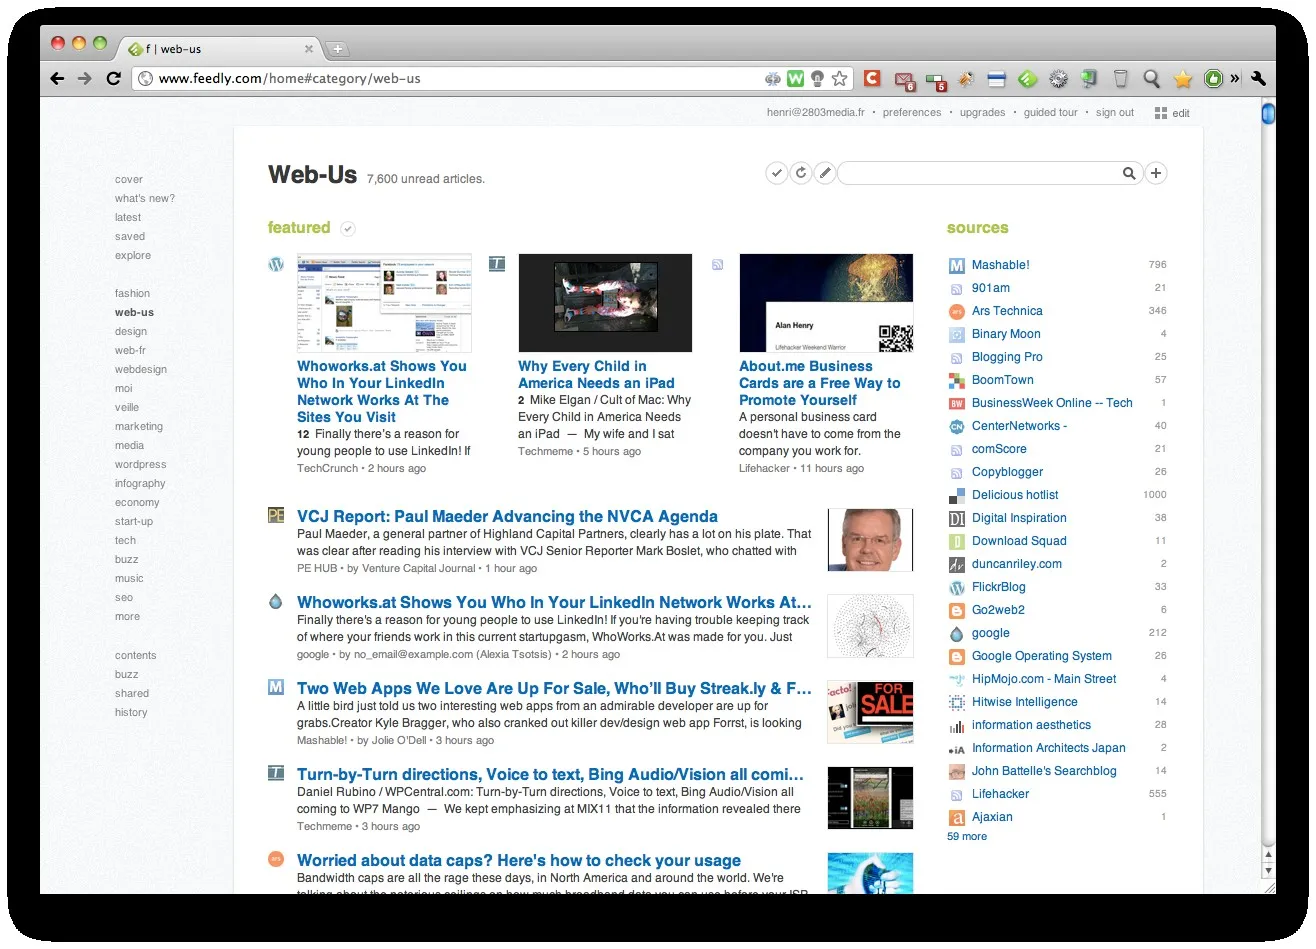Screen dimensions: 1316x949
Task: Open the what's new? section
Action: (x=145, y=199)
